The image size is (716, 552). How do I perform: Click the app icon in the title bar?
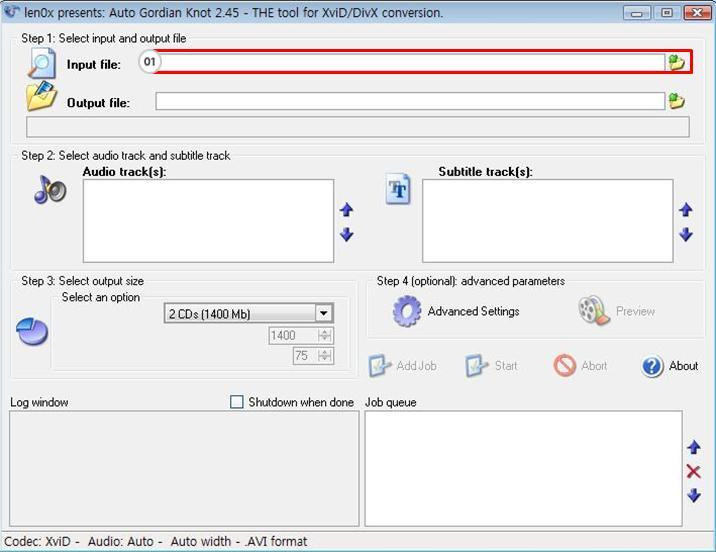(11, 11)
